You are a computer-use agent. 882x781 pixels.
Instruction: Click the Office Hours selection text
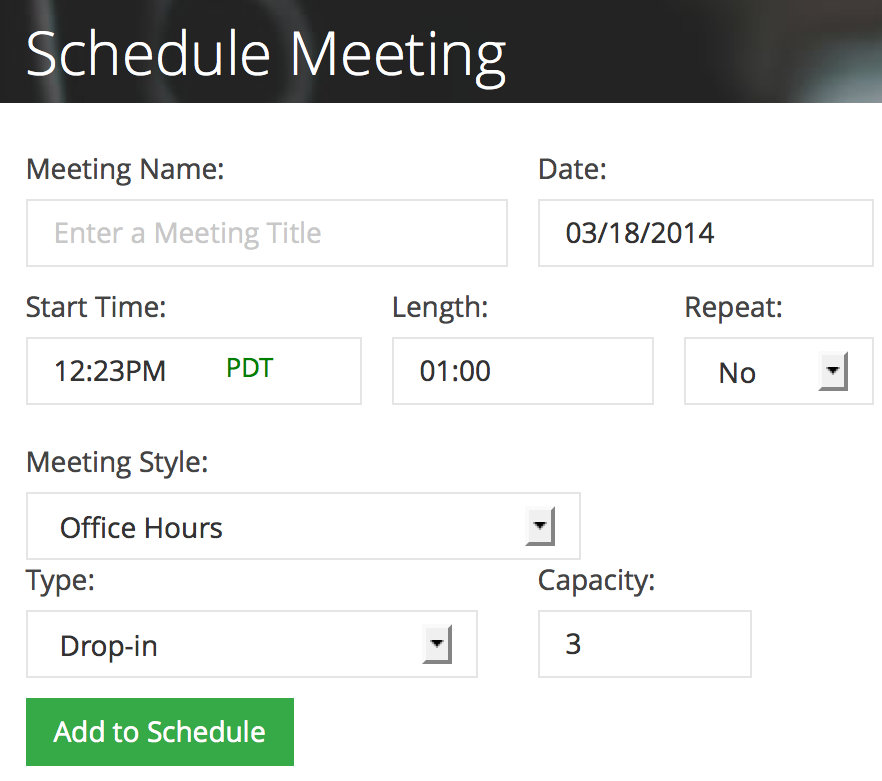(141, 528)
